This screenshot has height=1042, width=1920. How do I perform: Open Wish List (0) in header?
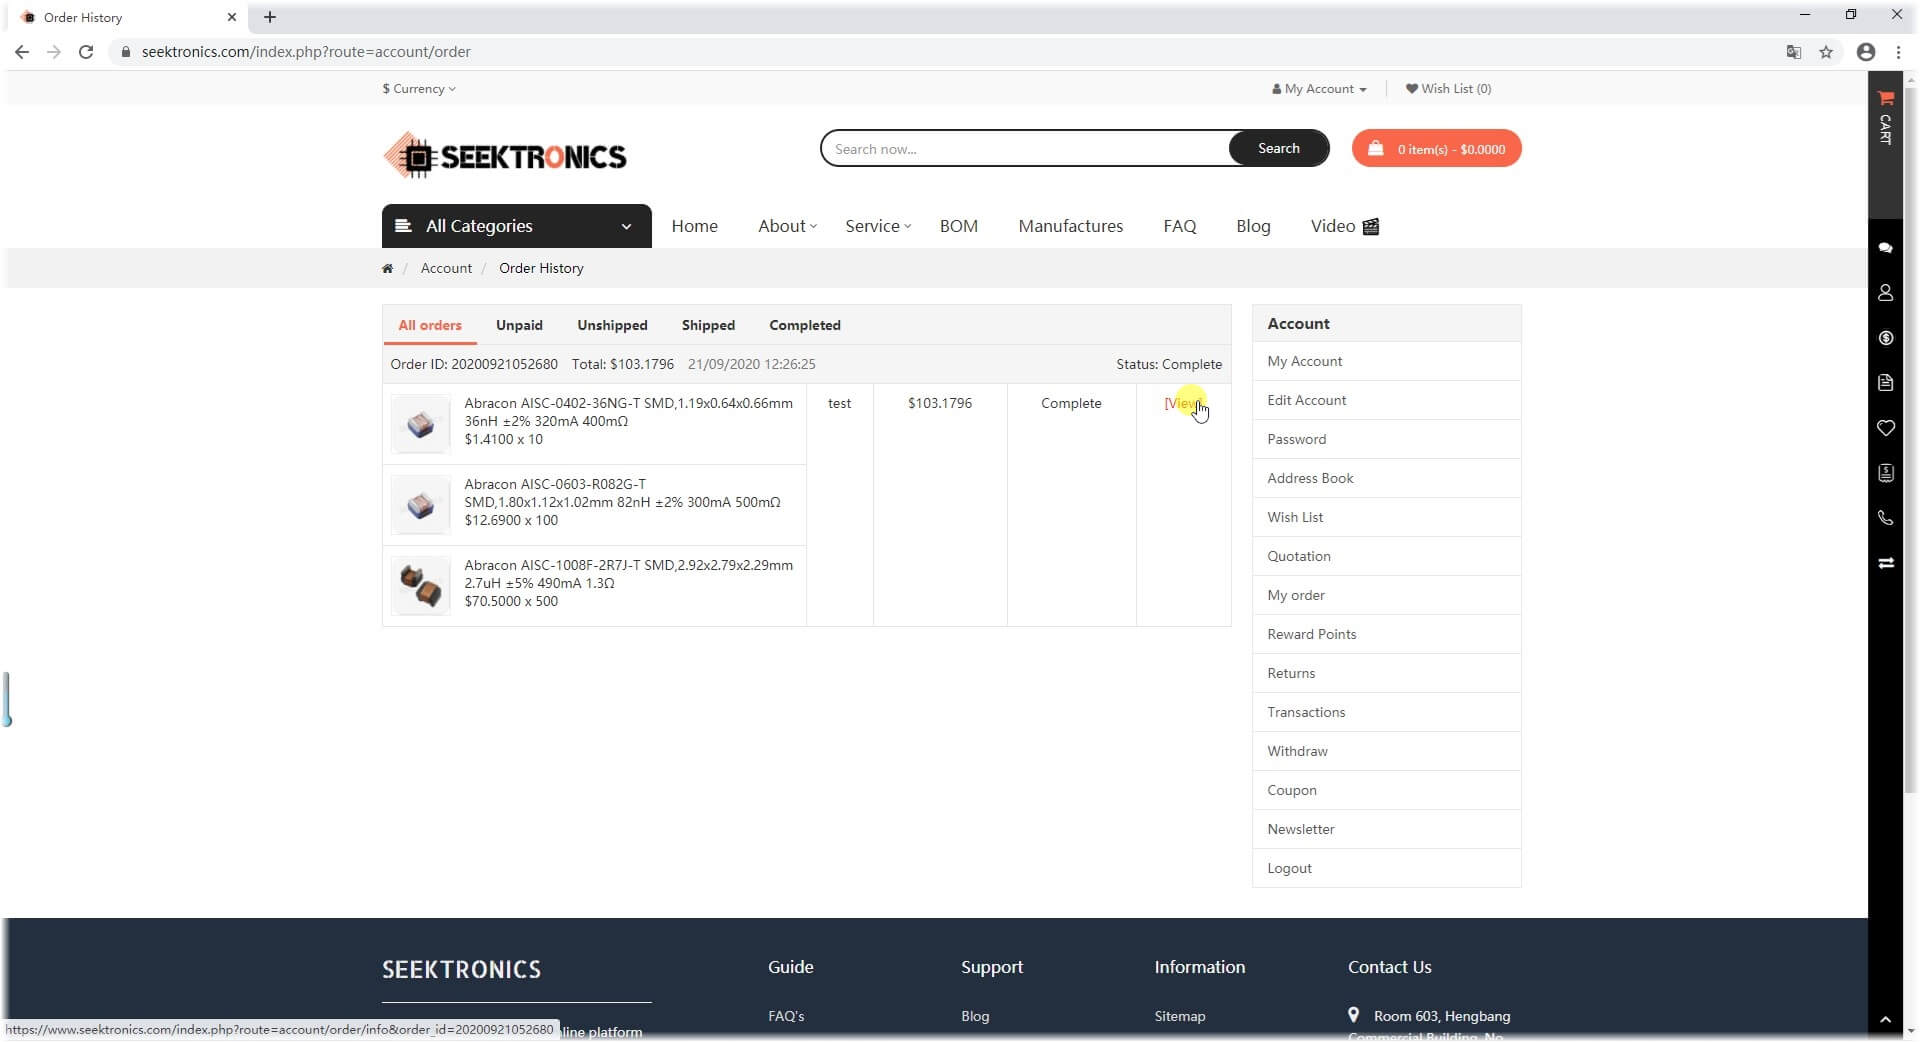[x=1448, y=89]
